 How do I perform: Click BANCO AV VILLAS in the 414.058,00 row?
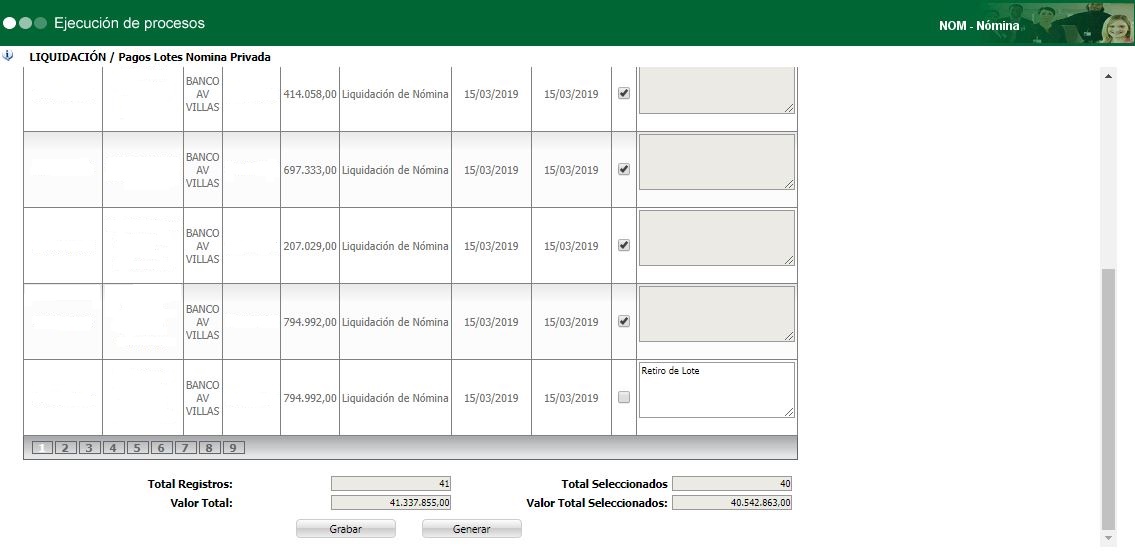tap(203, 94)
